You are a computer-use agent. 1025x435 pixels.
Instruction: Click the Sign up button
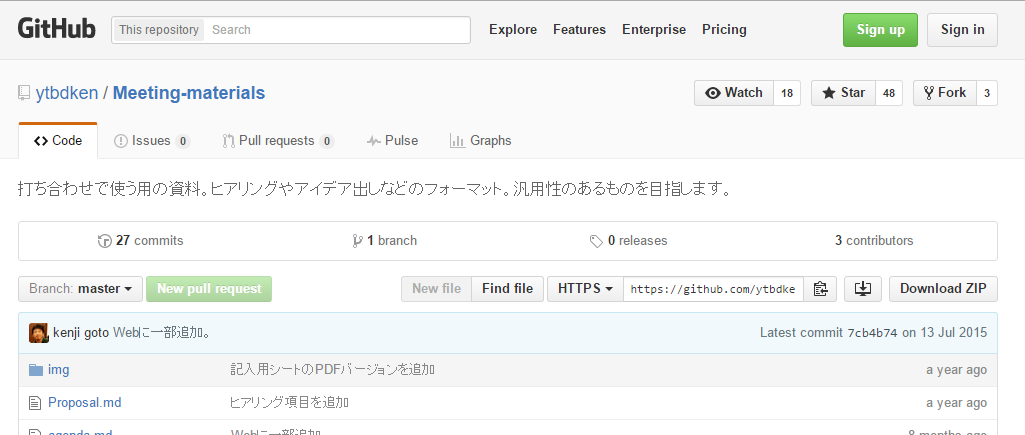click(x=880, y=30)
